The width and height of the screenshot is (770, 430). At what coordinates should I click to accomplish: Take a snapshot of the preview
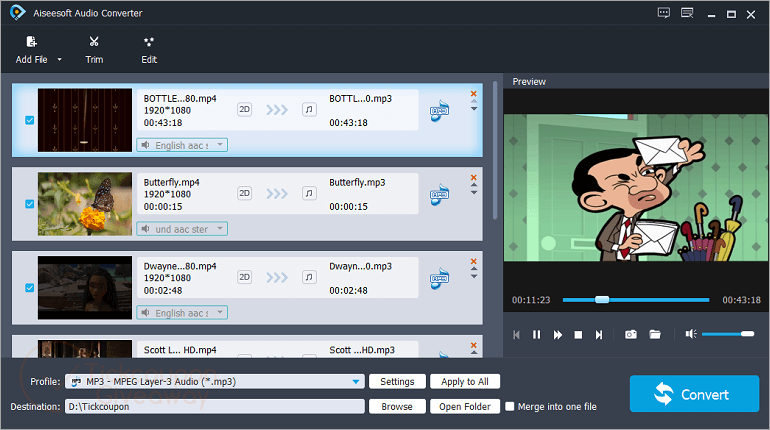pos(631,334)
